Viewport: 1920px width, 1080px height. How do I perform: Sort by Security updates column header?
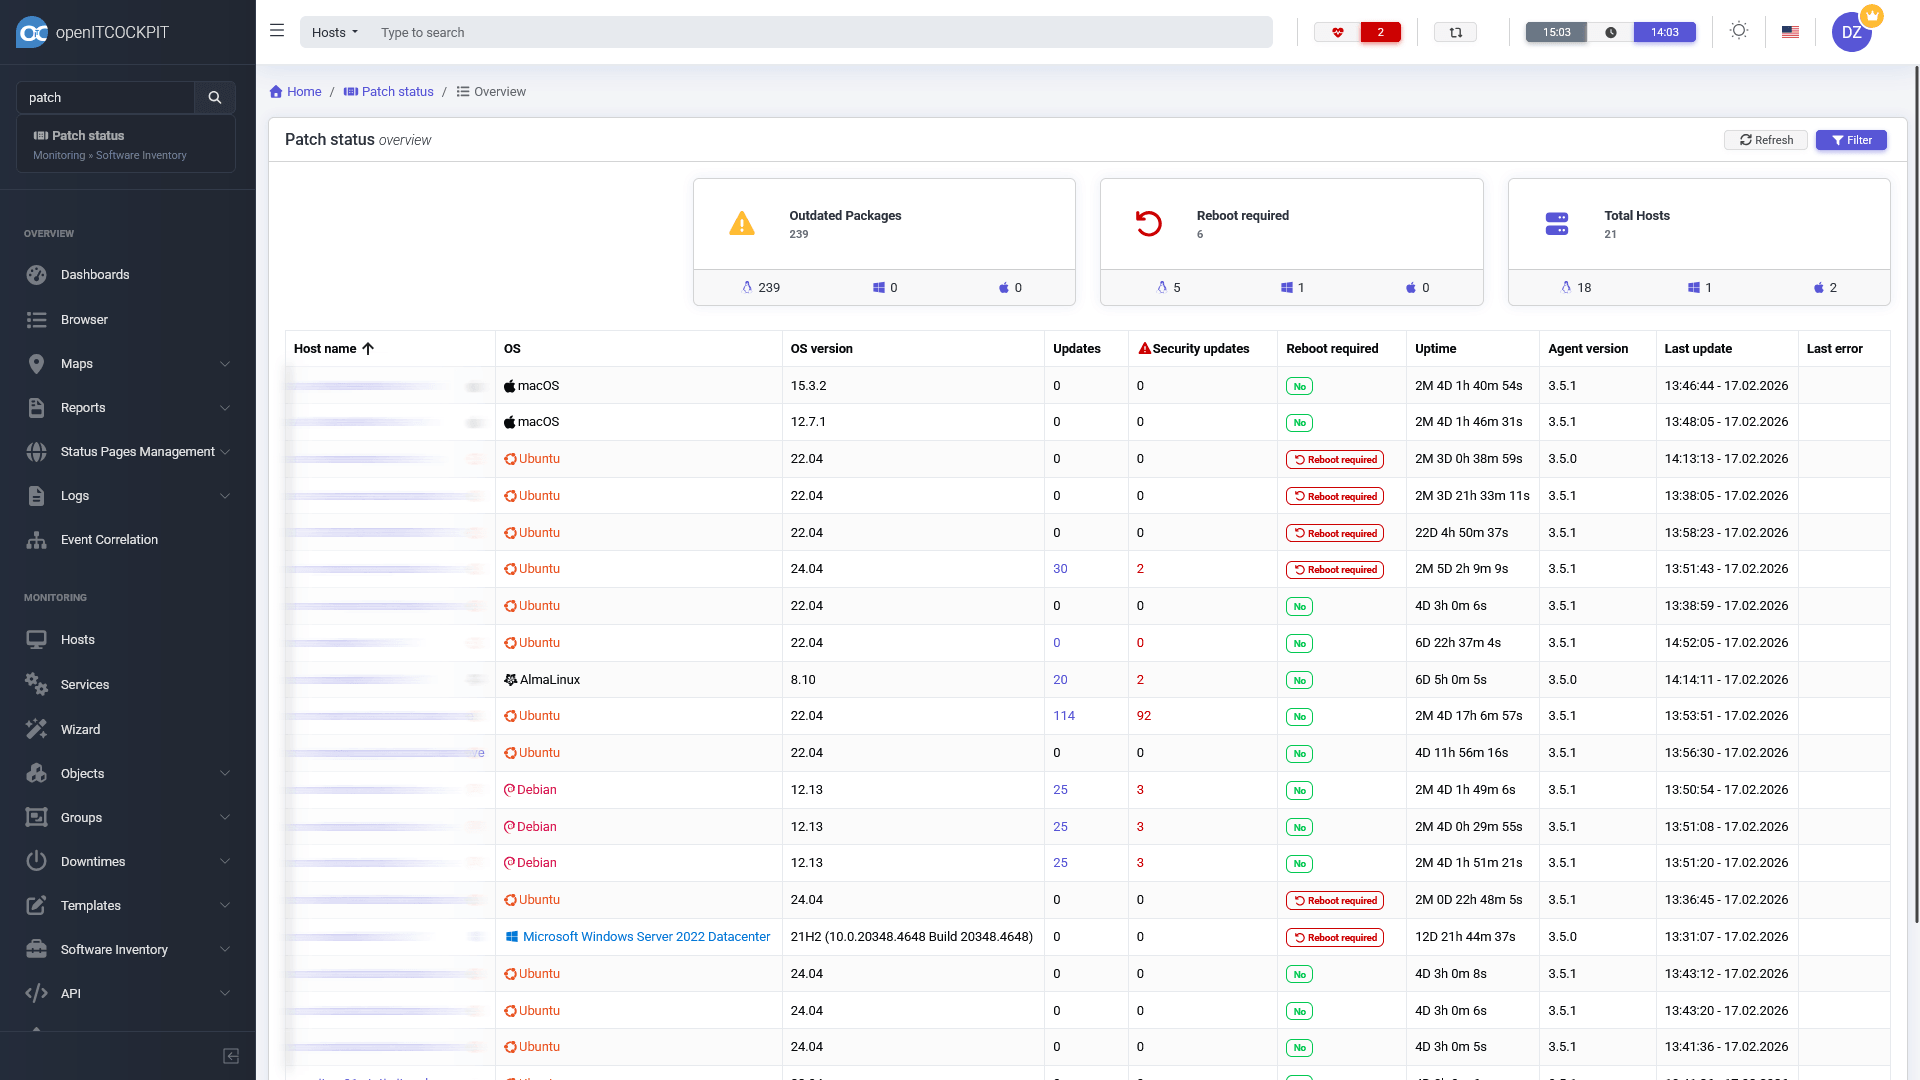(x=1199, y=348)
